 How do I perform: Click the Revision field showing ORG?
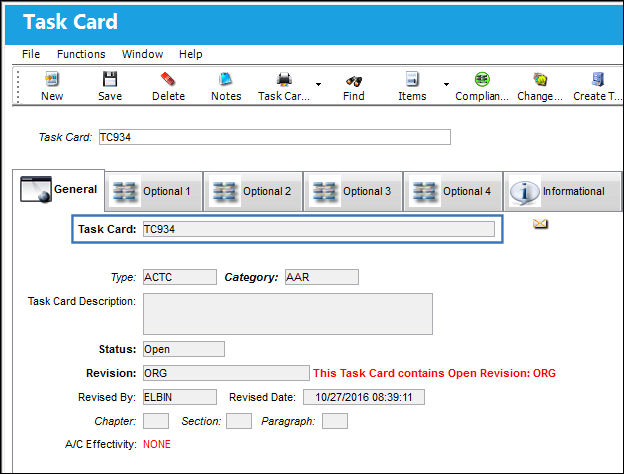click(226, 373)
